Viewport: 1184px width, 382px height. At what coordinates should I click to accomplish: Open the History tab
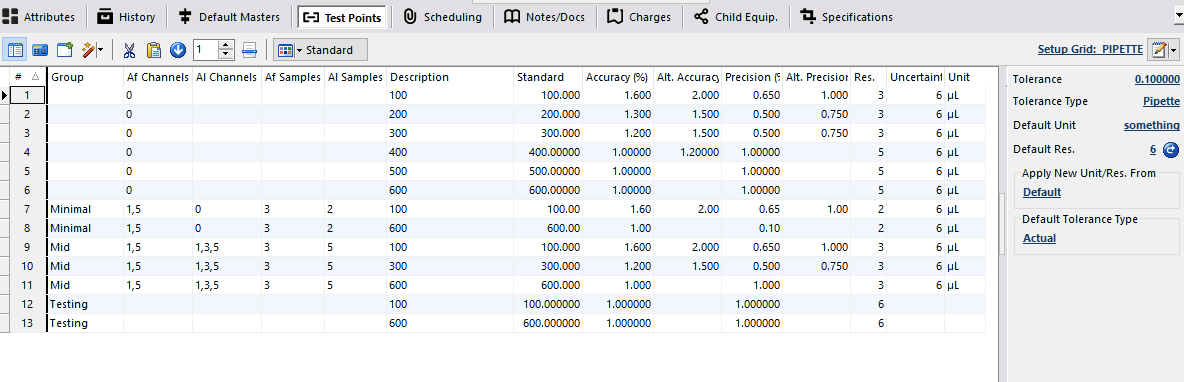126,17
